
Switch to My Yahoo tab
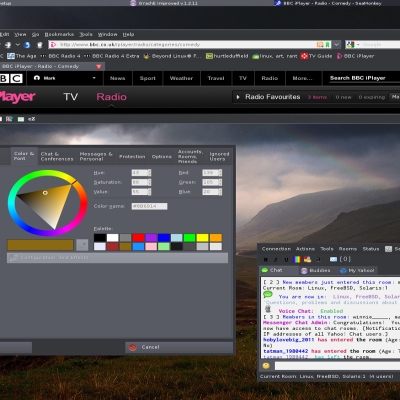(358, 270)
